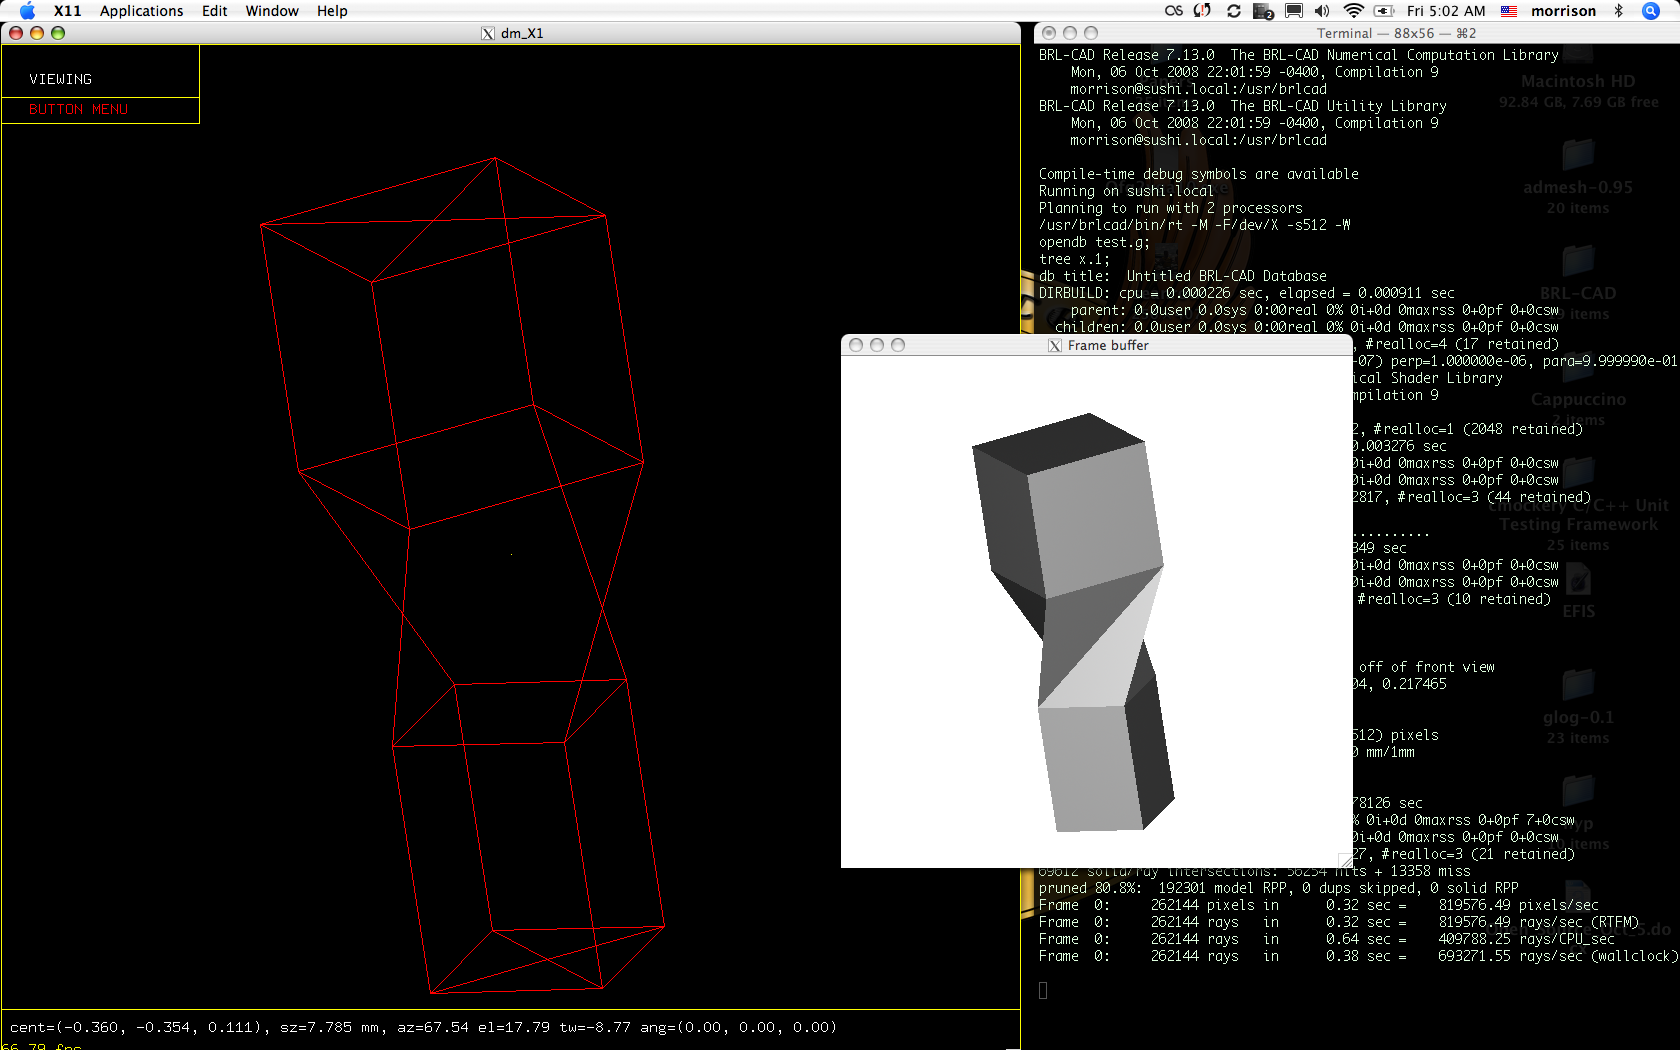Open the Spaces menu bar icon
The height and width of the screenshot is (1050, 1680).
click(1263, 11)
